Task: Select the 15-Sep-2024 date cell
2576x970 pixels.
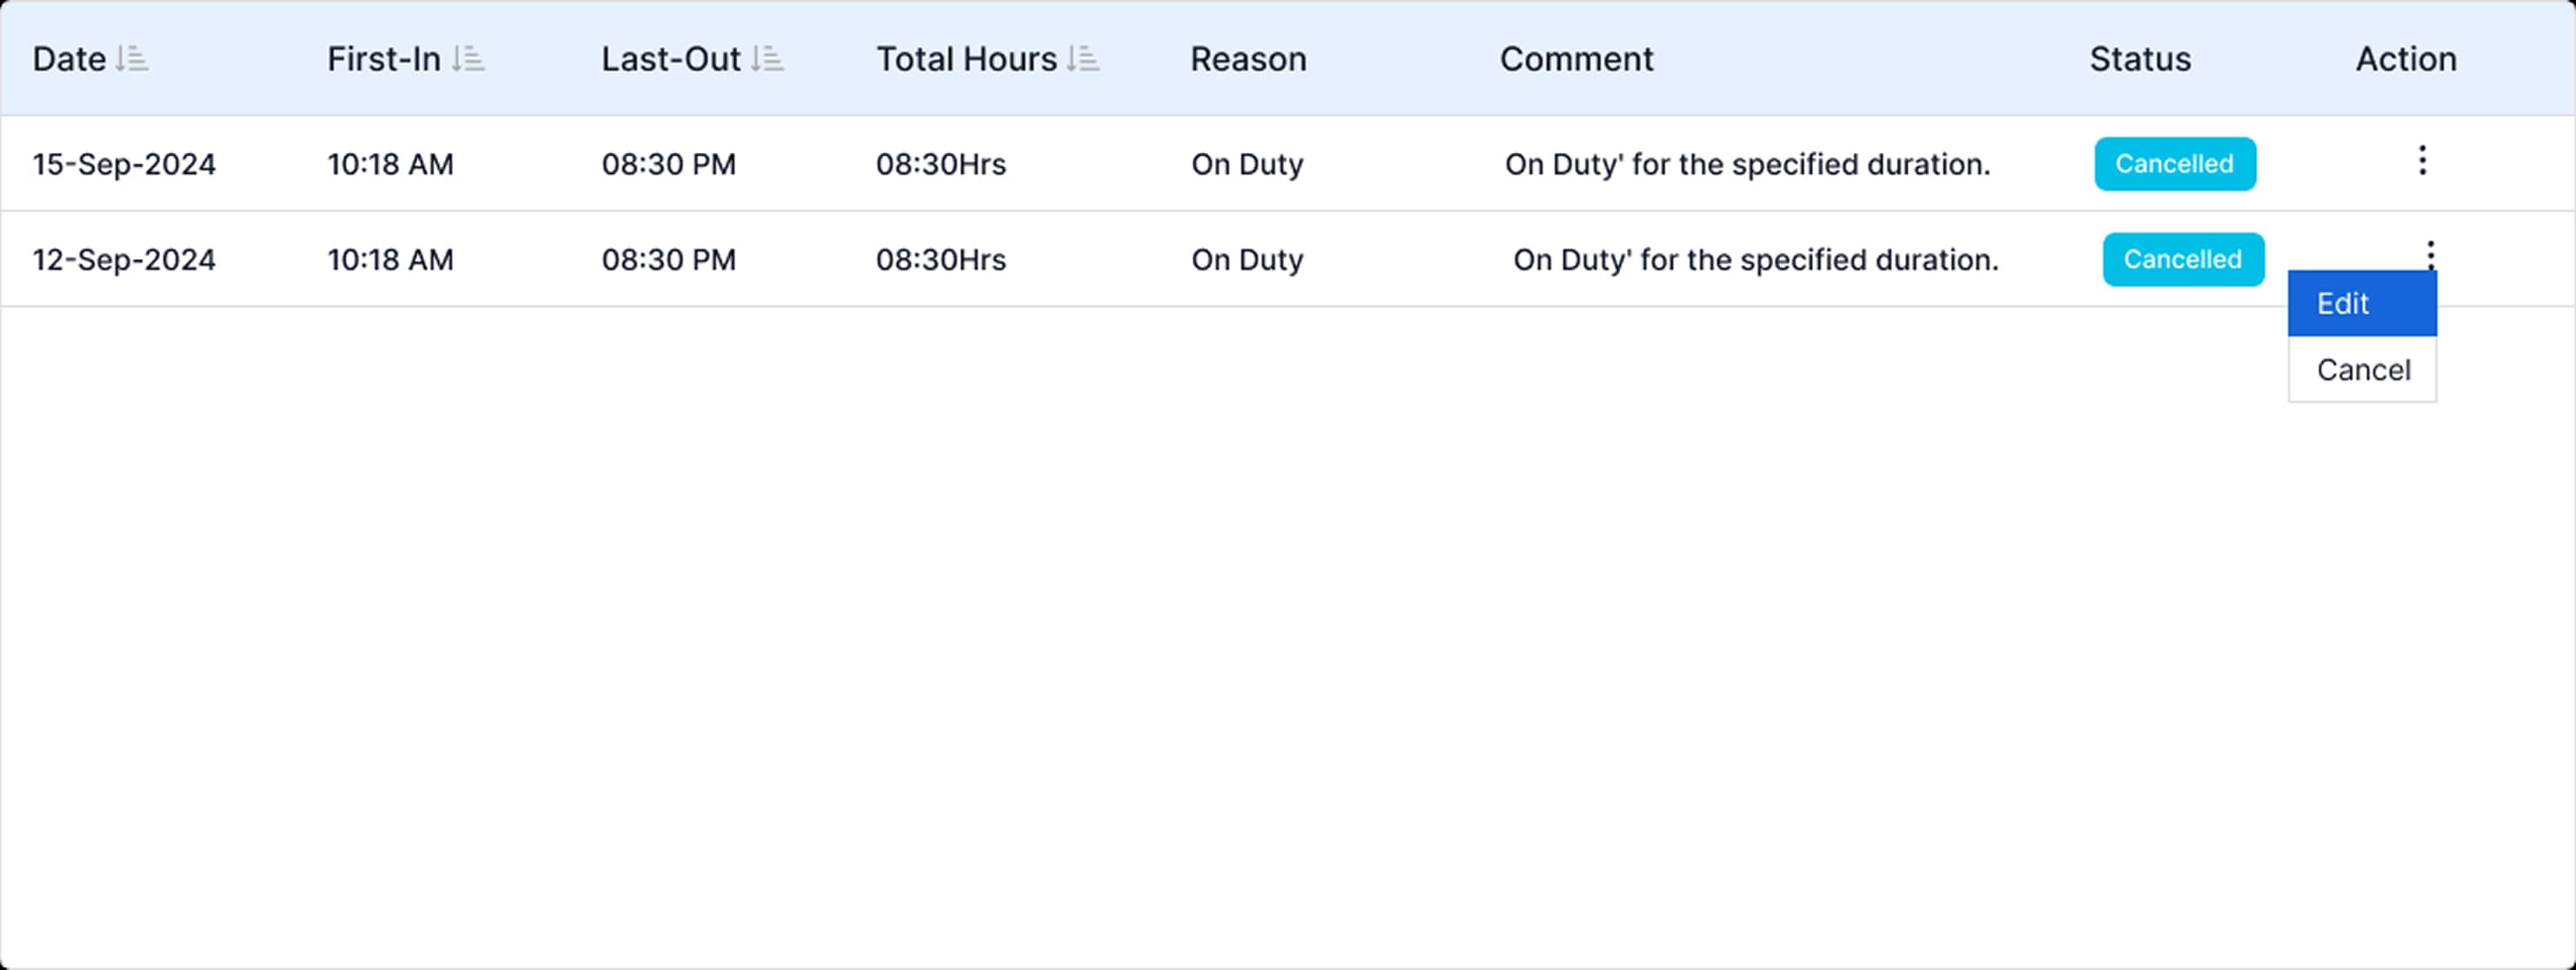Action: click(124, 165)
